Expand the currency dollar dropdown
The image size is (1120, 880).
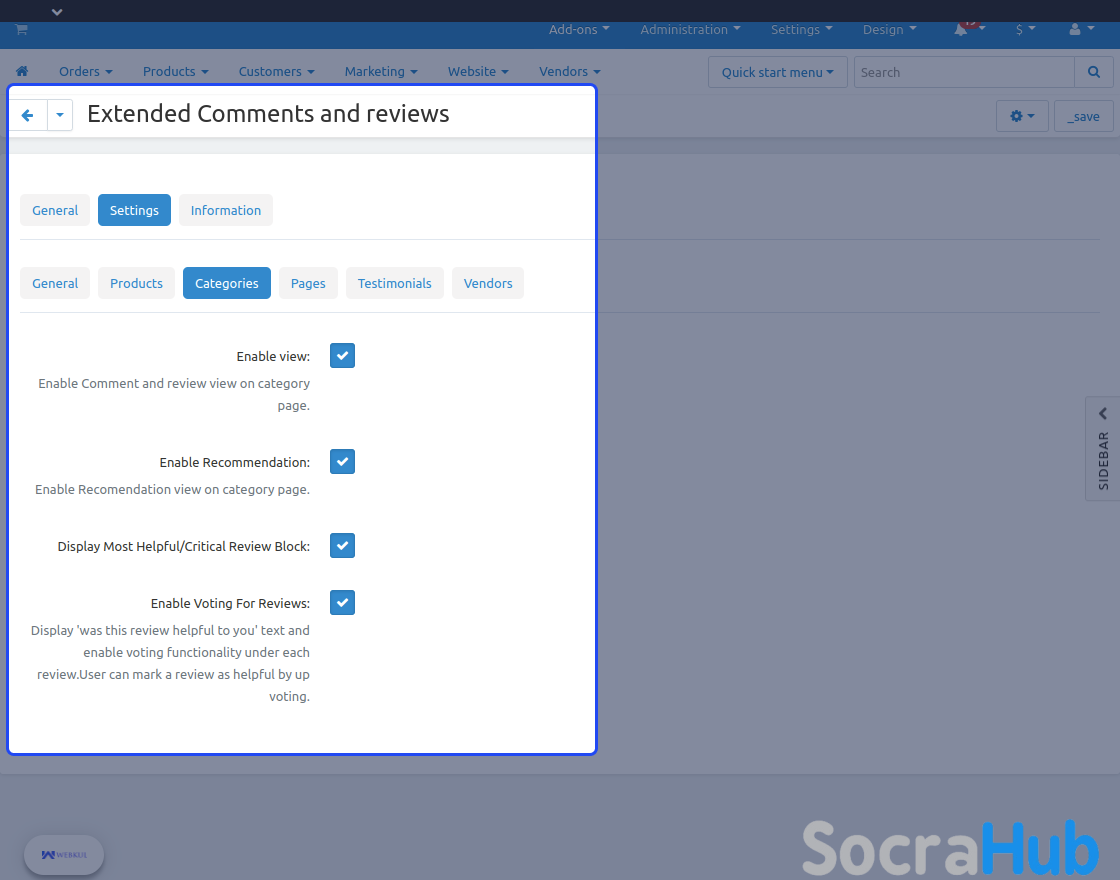coord(1025,30)
